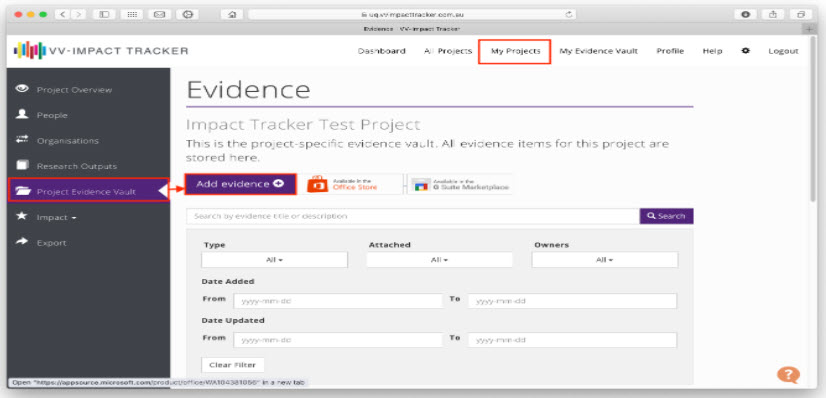
Task: Open the Type filter dropdown
Action: [274, 260]
